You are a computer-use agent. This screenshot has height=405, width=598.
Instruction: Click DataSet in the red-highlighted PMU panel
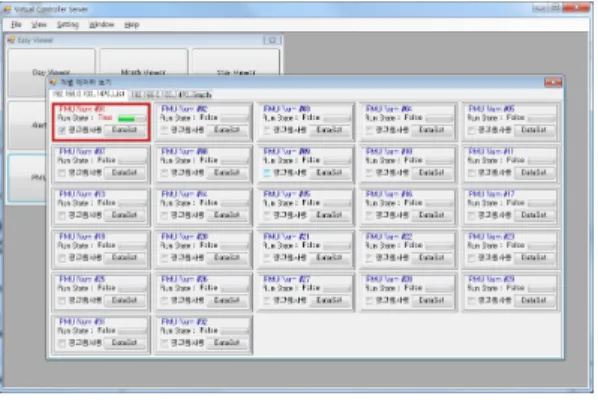click(124, 130)
